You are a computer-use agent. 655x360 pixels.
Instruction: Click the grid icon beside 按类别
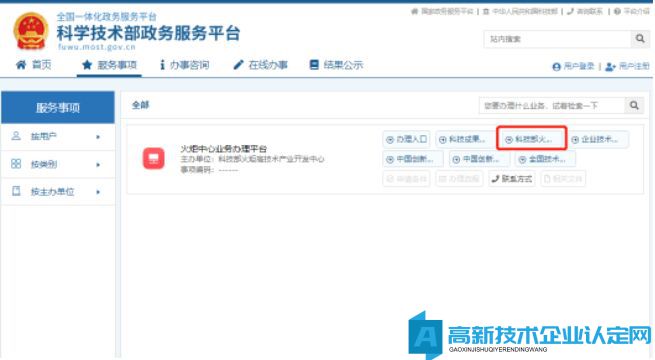[x=16, y=164]
